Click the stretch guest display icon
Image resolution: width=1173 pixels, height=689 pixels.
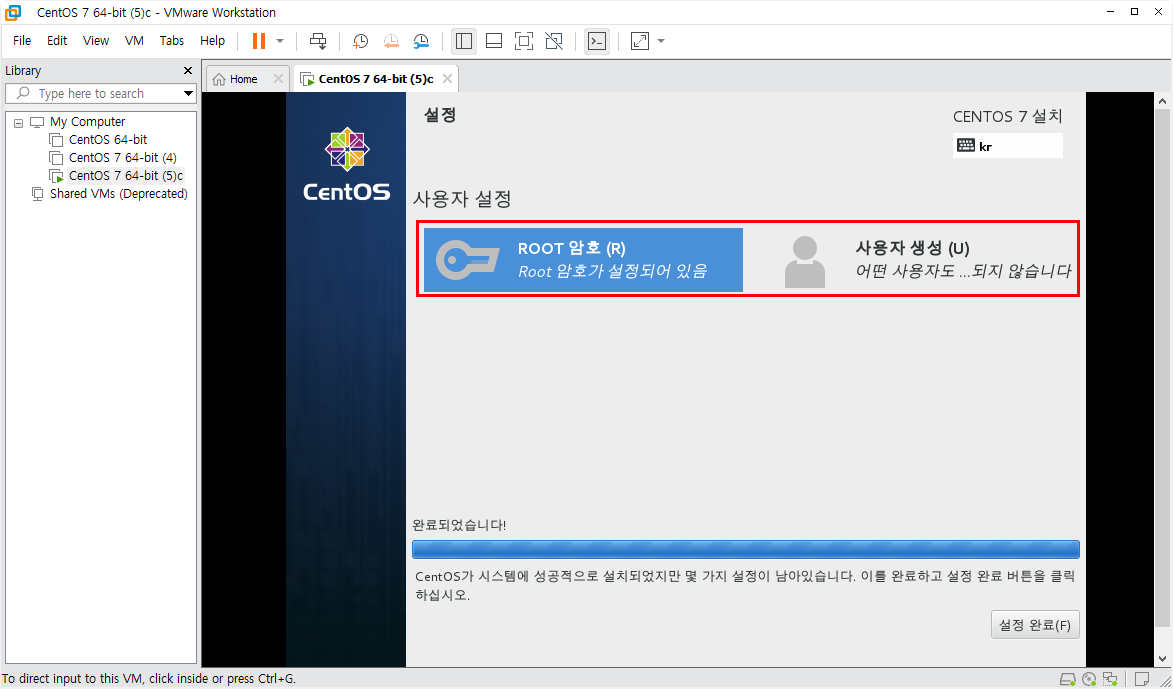coord(640,41)
